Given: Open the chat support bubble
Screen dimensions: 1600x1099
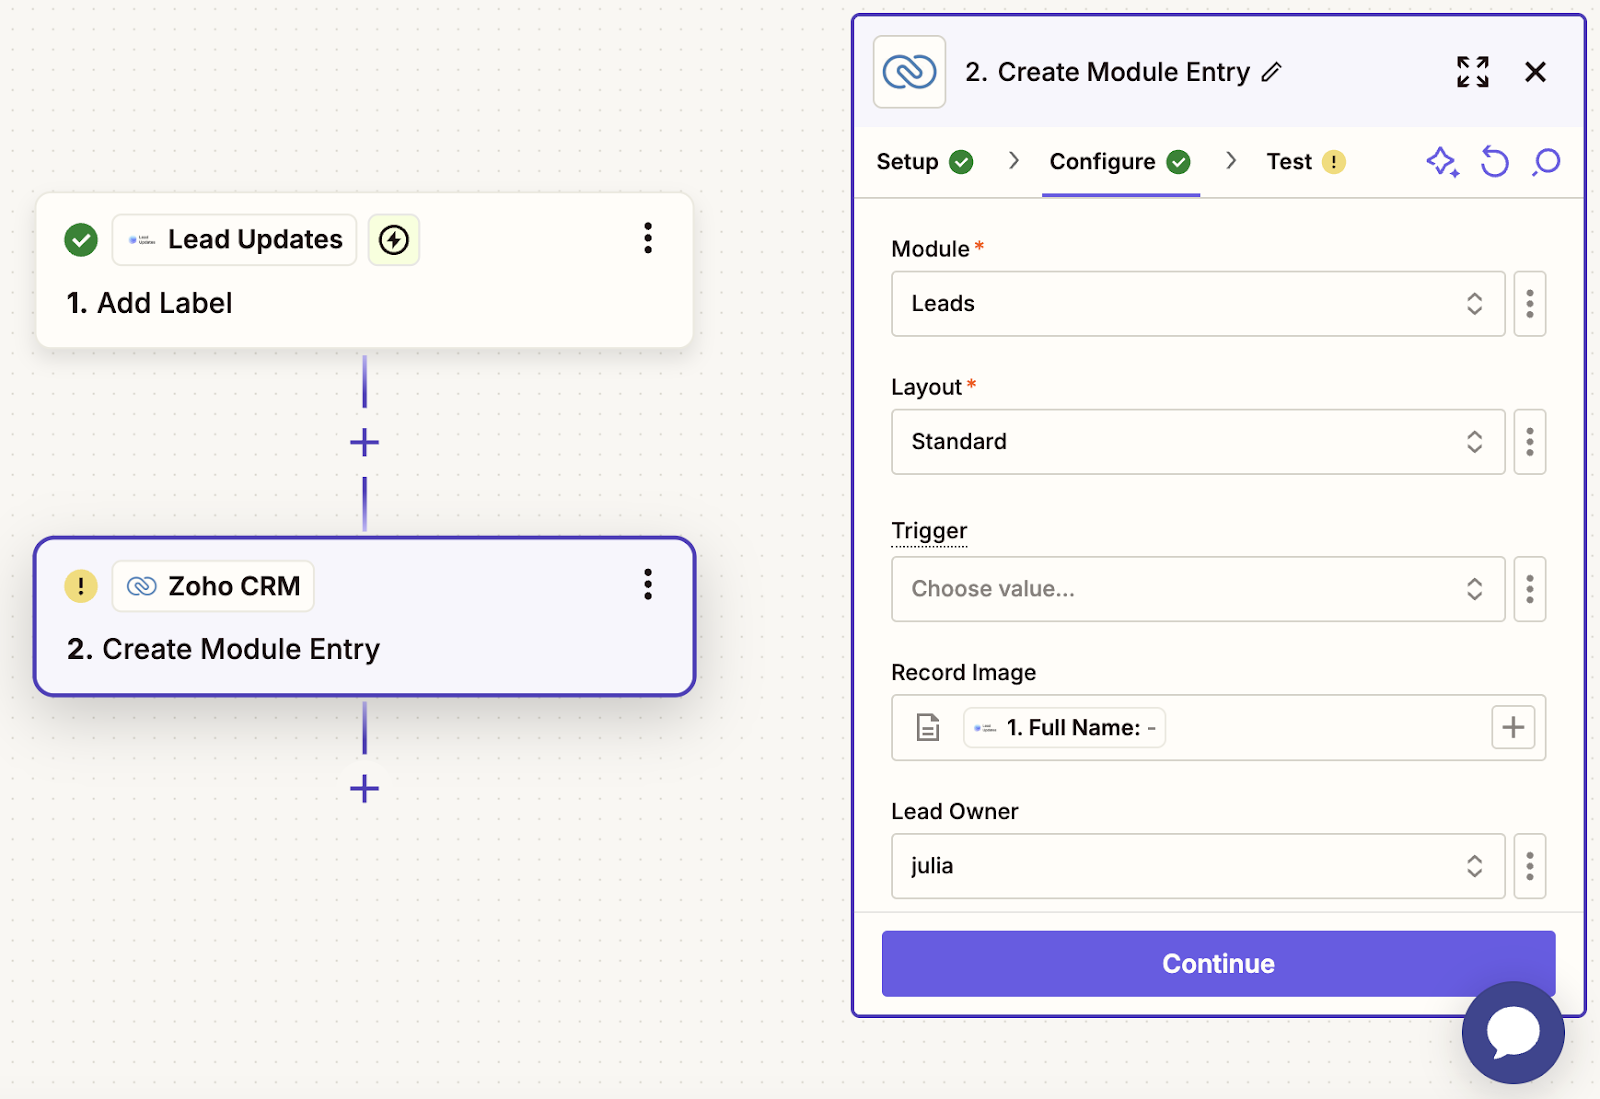Looking at the screenshot, I should click(x=1512, y=1032).
